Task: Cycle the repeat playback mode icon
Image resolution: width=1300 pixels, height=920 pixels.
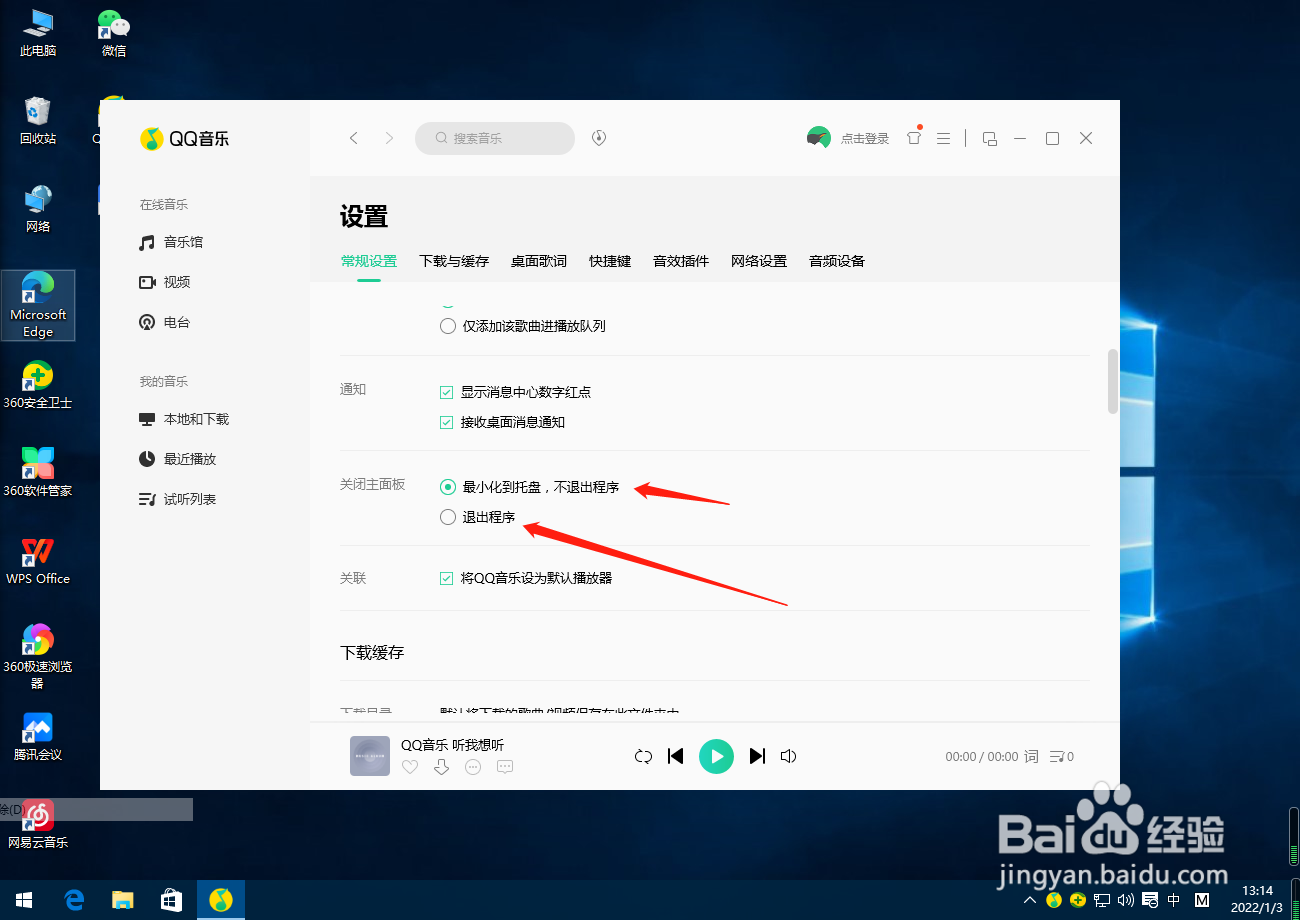Action: (x=643, y=756)
